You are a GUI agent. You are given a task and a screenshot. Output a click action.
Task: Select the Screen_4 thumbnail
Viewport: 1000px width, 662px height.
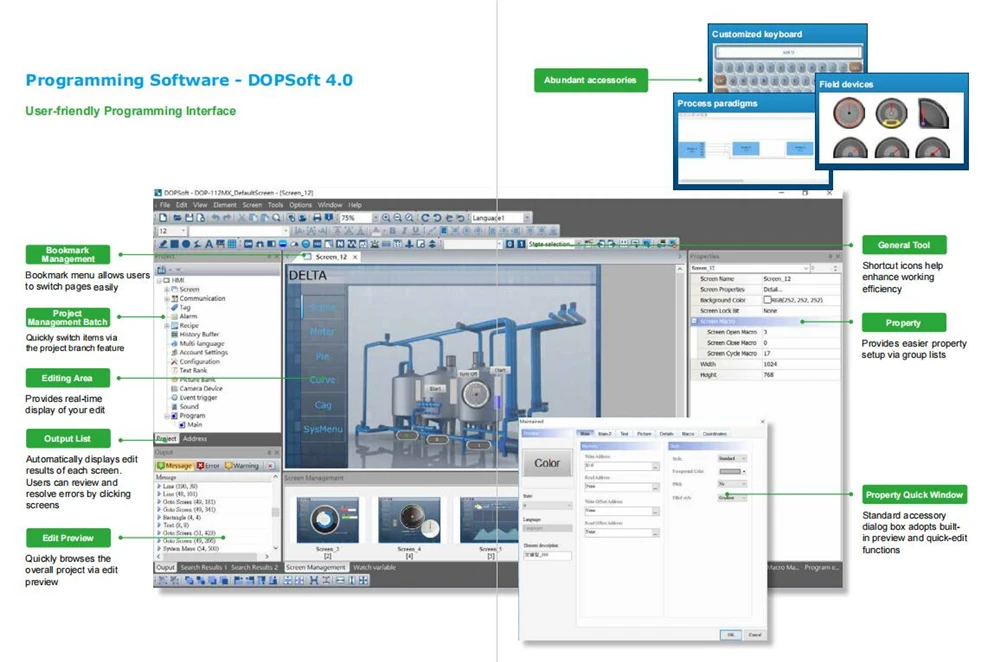[x=409, y=520]
